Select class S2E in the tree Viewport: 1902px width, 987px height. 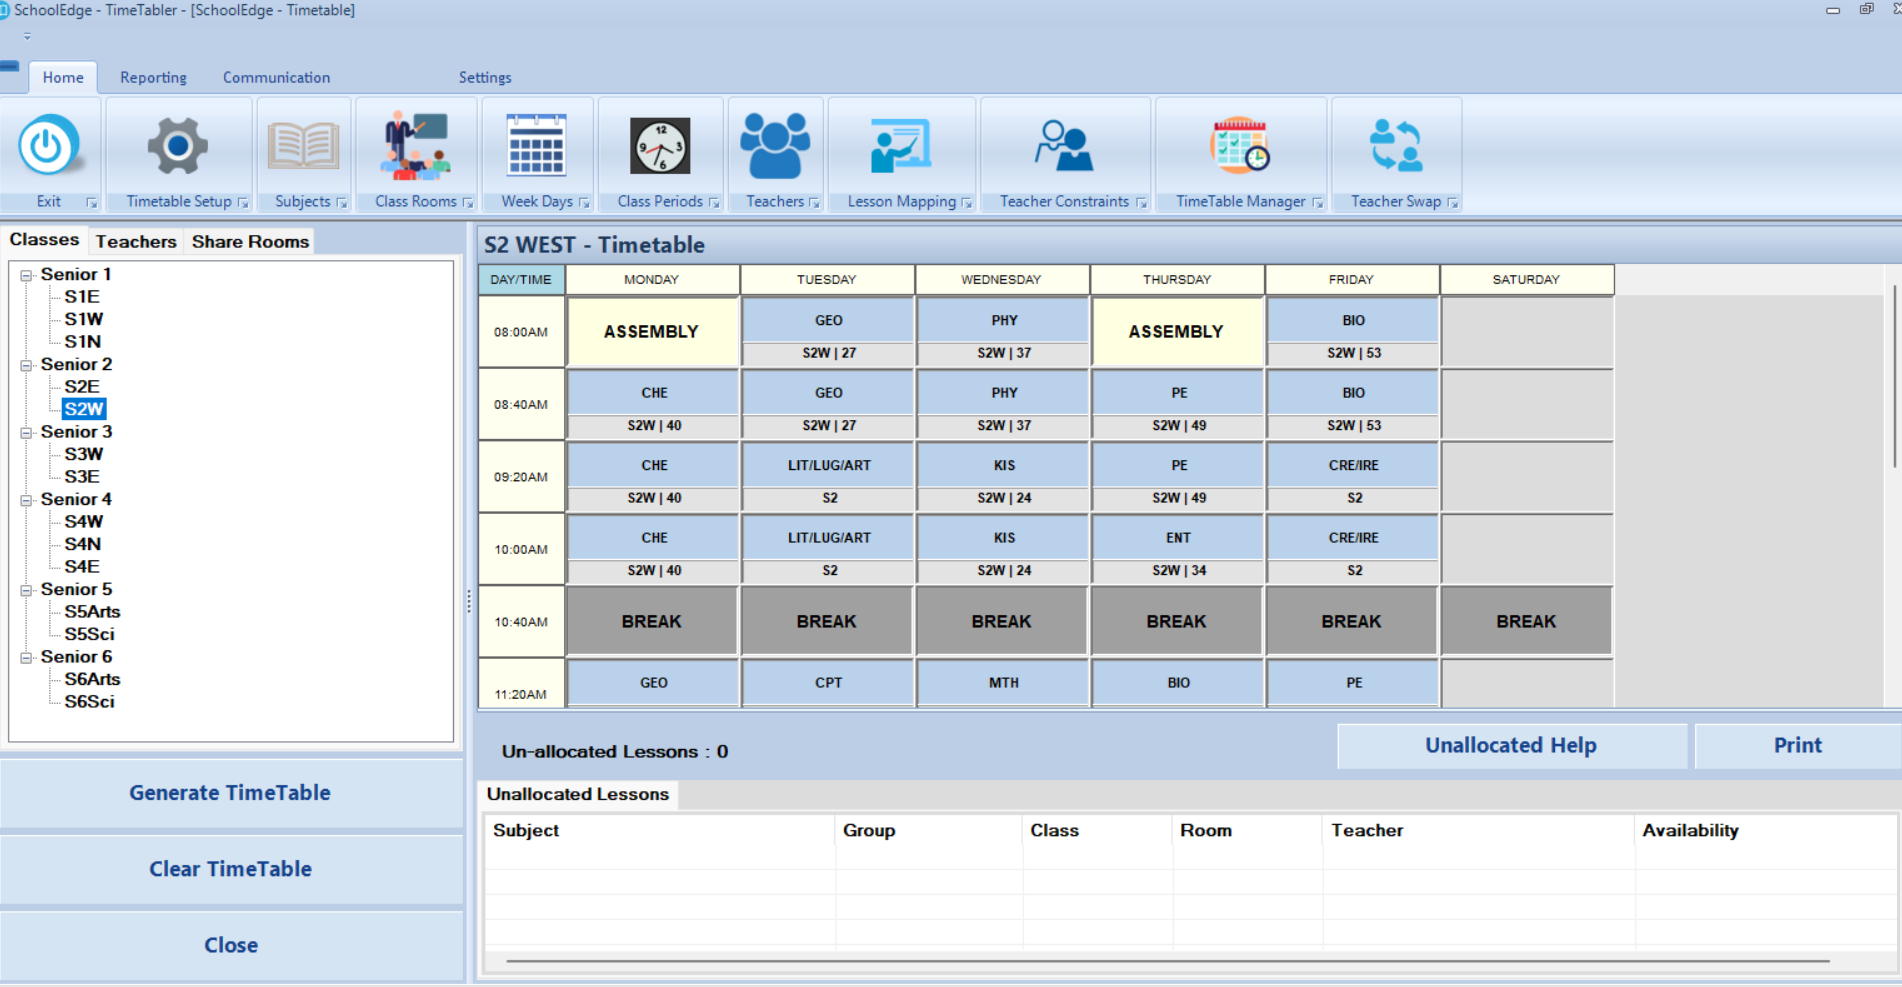pos(82,387)
